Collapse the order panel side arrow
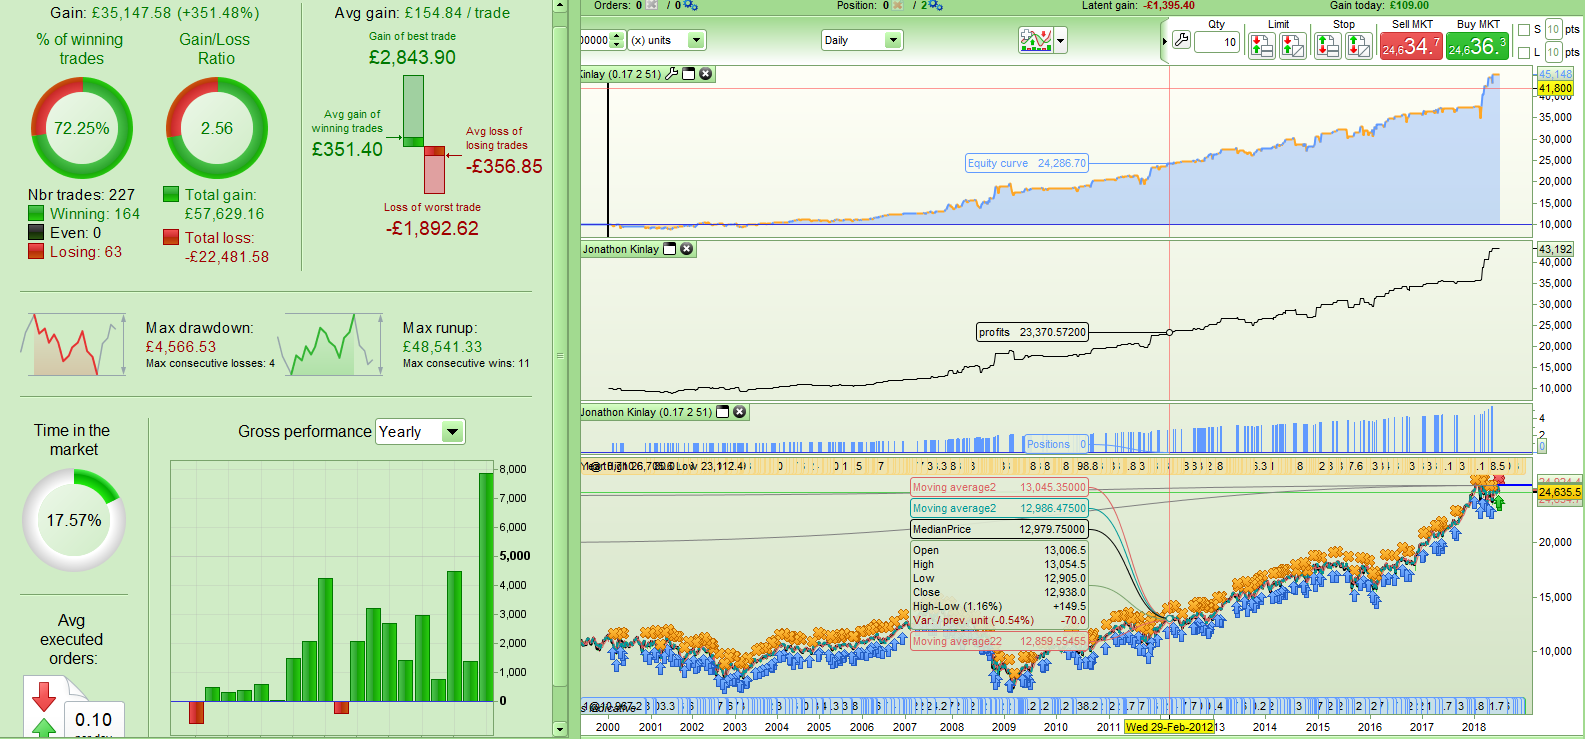Viewport: 1585px width, 739px height. [x=1165, y=41]
